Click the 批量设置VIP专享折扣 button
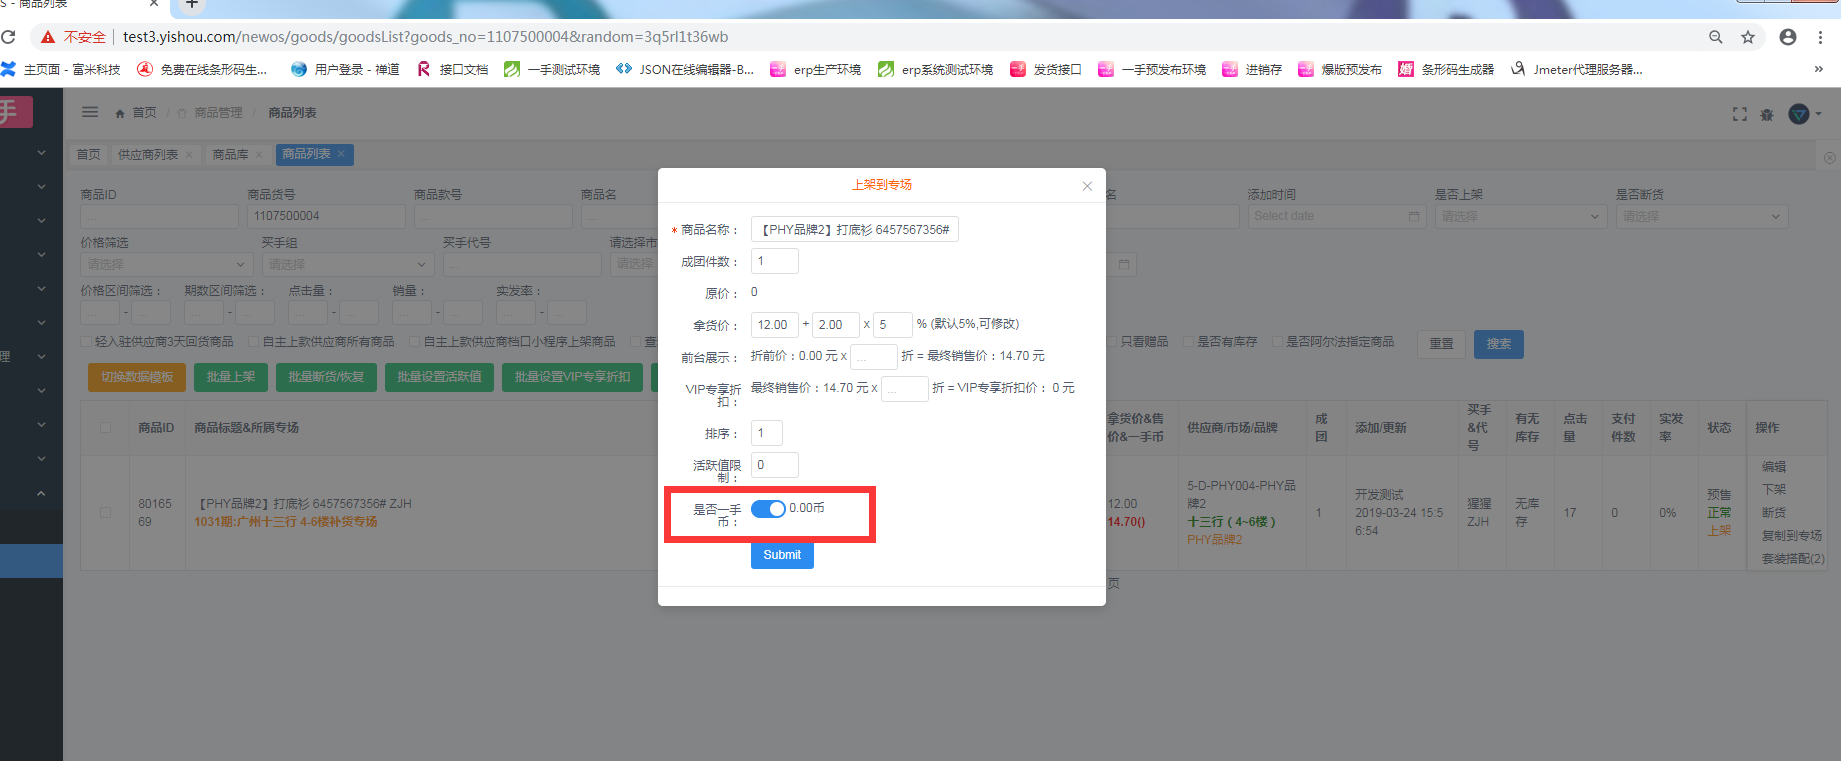This screenshot has width=1841, height=761. 572,377
